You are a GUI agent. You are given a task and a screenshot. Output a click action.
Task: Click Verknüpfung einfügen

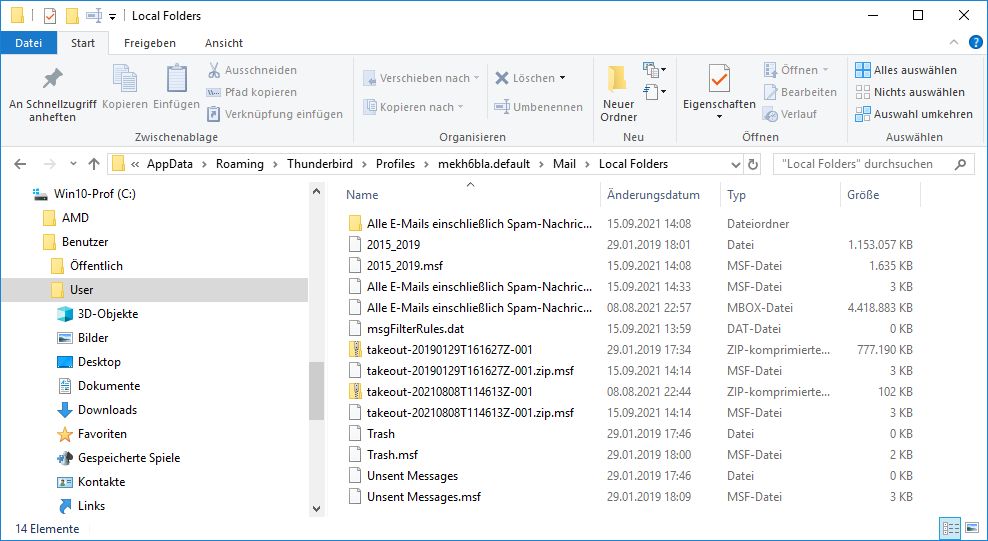275,114
